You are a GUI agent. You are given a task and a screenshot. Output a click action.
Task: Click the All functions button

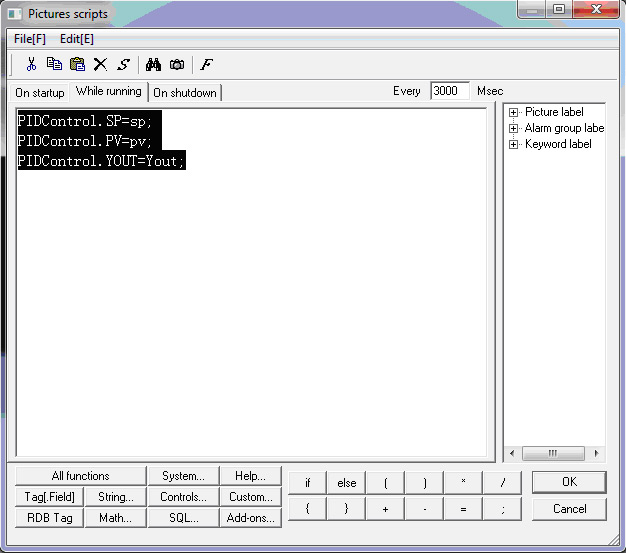coord(81,476)
